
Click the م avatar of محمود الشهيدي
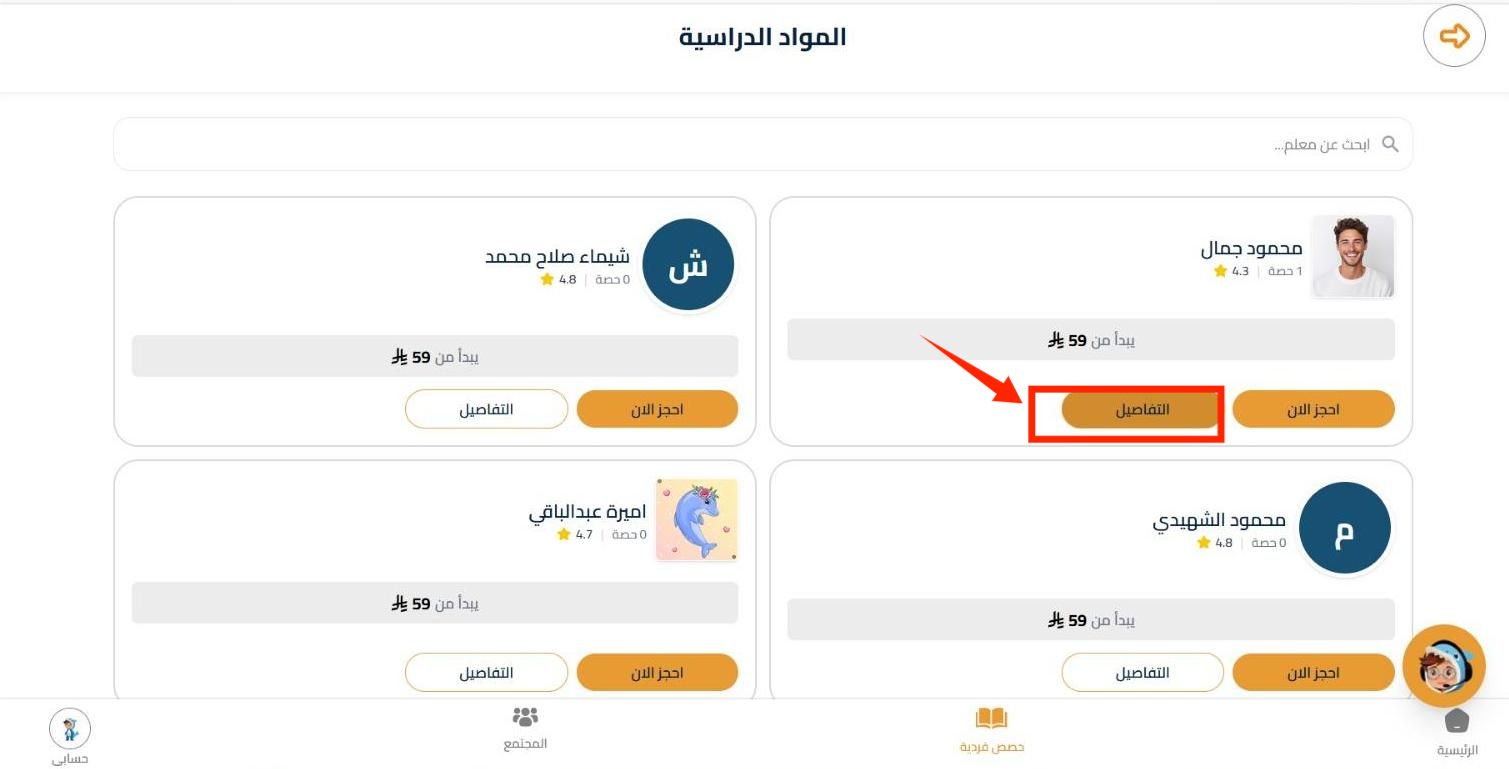[1344, 529]
